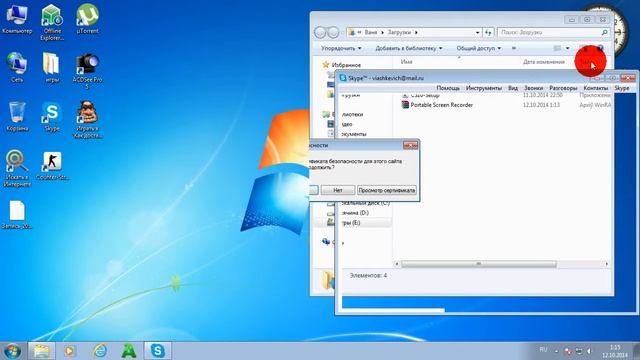Sort files by the Дата изменения column
Viewport: 640px width, 360px height.
pyautogui.click(x=544, y=62)
